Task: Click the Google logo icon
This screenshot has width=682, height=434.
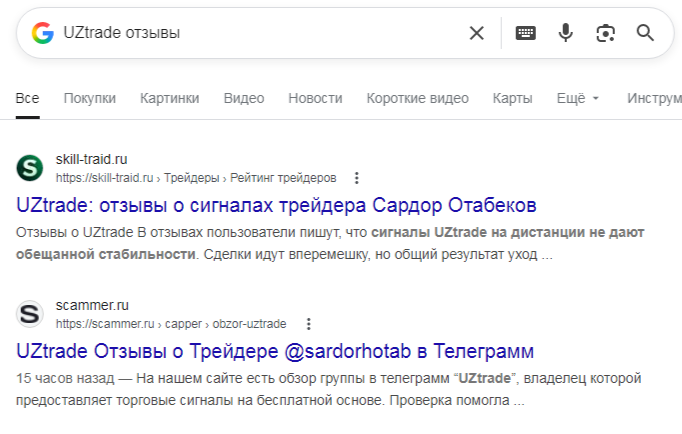Action: (42, 33)
